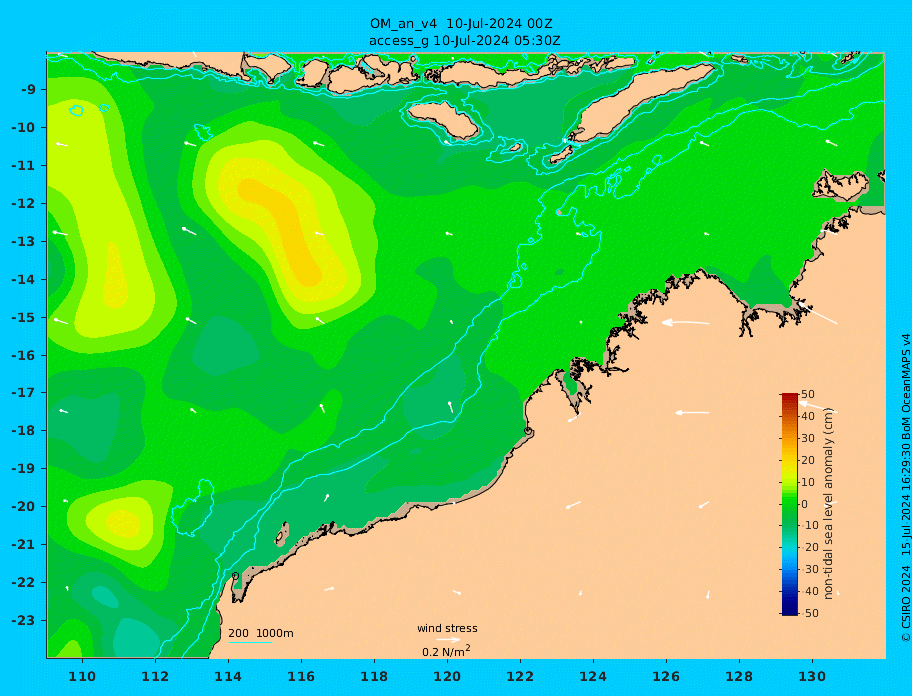Pick colorbar tick value 40
This screenshot has width=912, height=696.
808,416
